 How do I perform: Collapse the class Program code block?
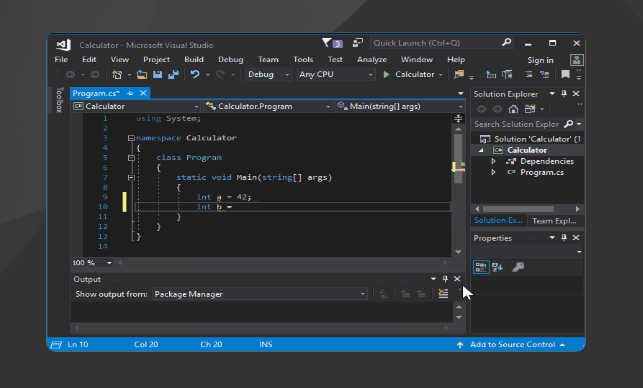pyautogui.click(x=131, y=158)
